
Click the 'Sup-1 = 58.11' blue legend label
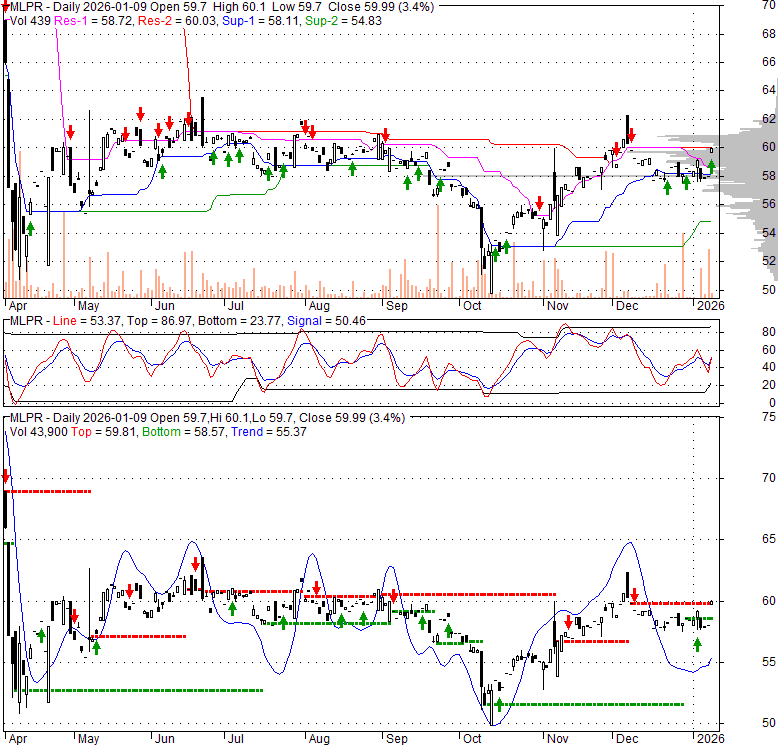pyautogui.click(x=262, y=20)
